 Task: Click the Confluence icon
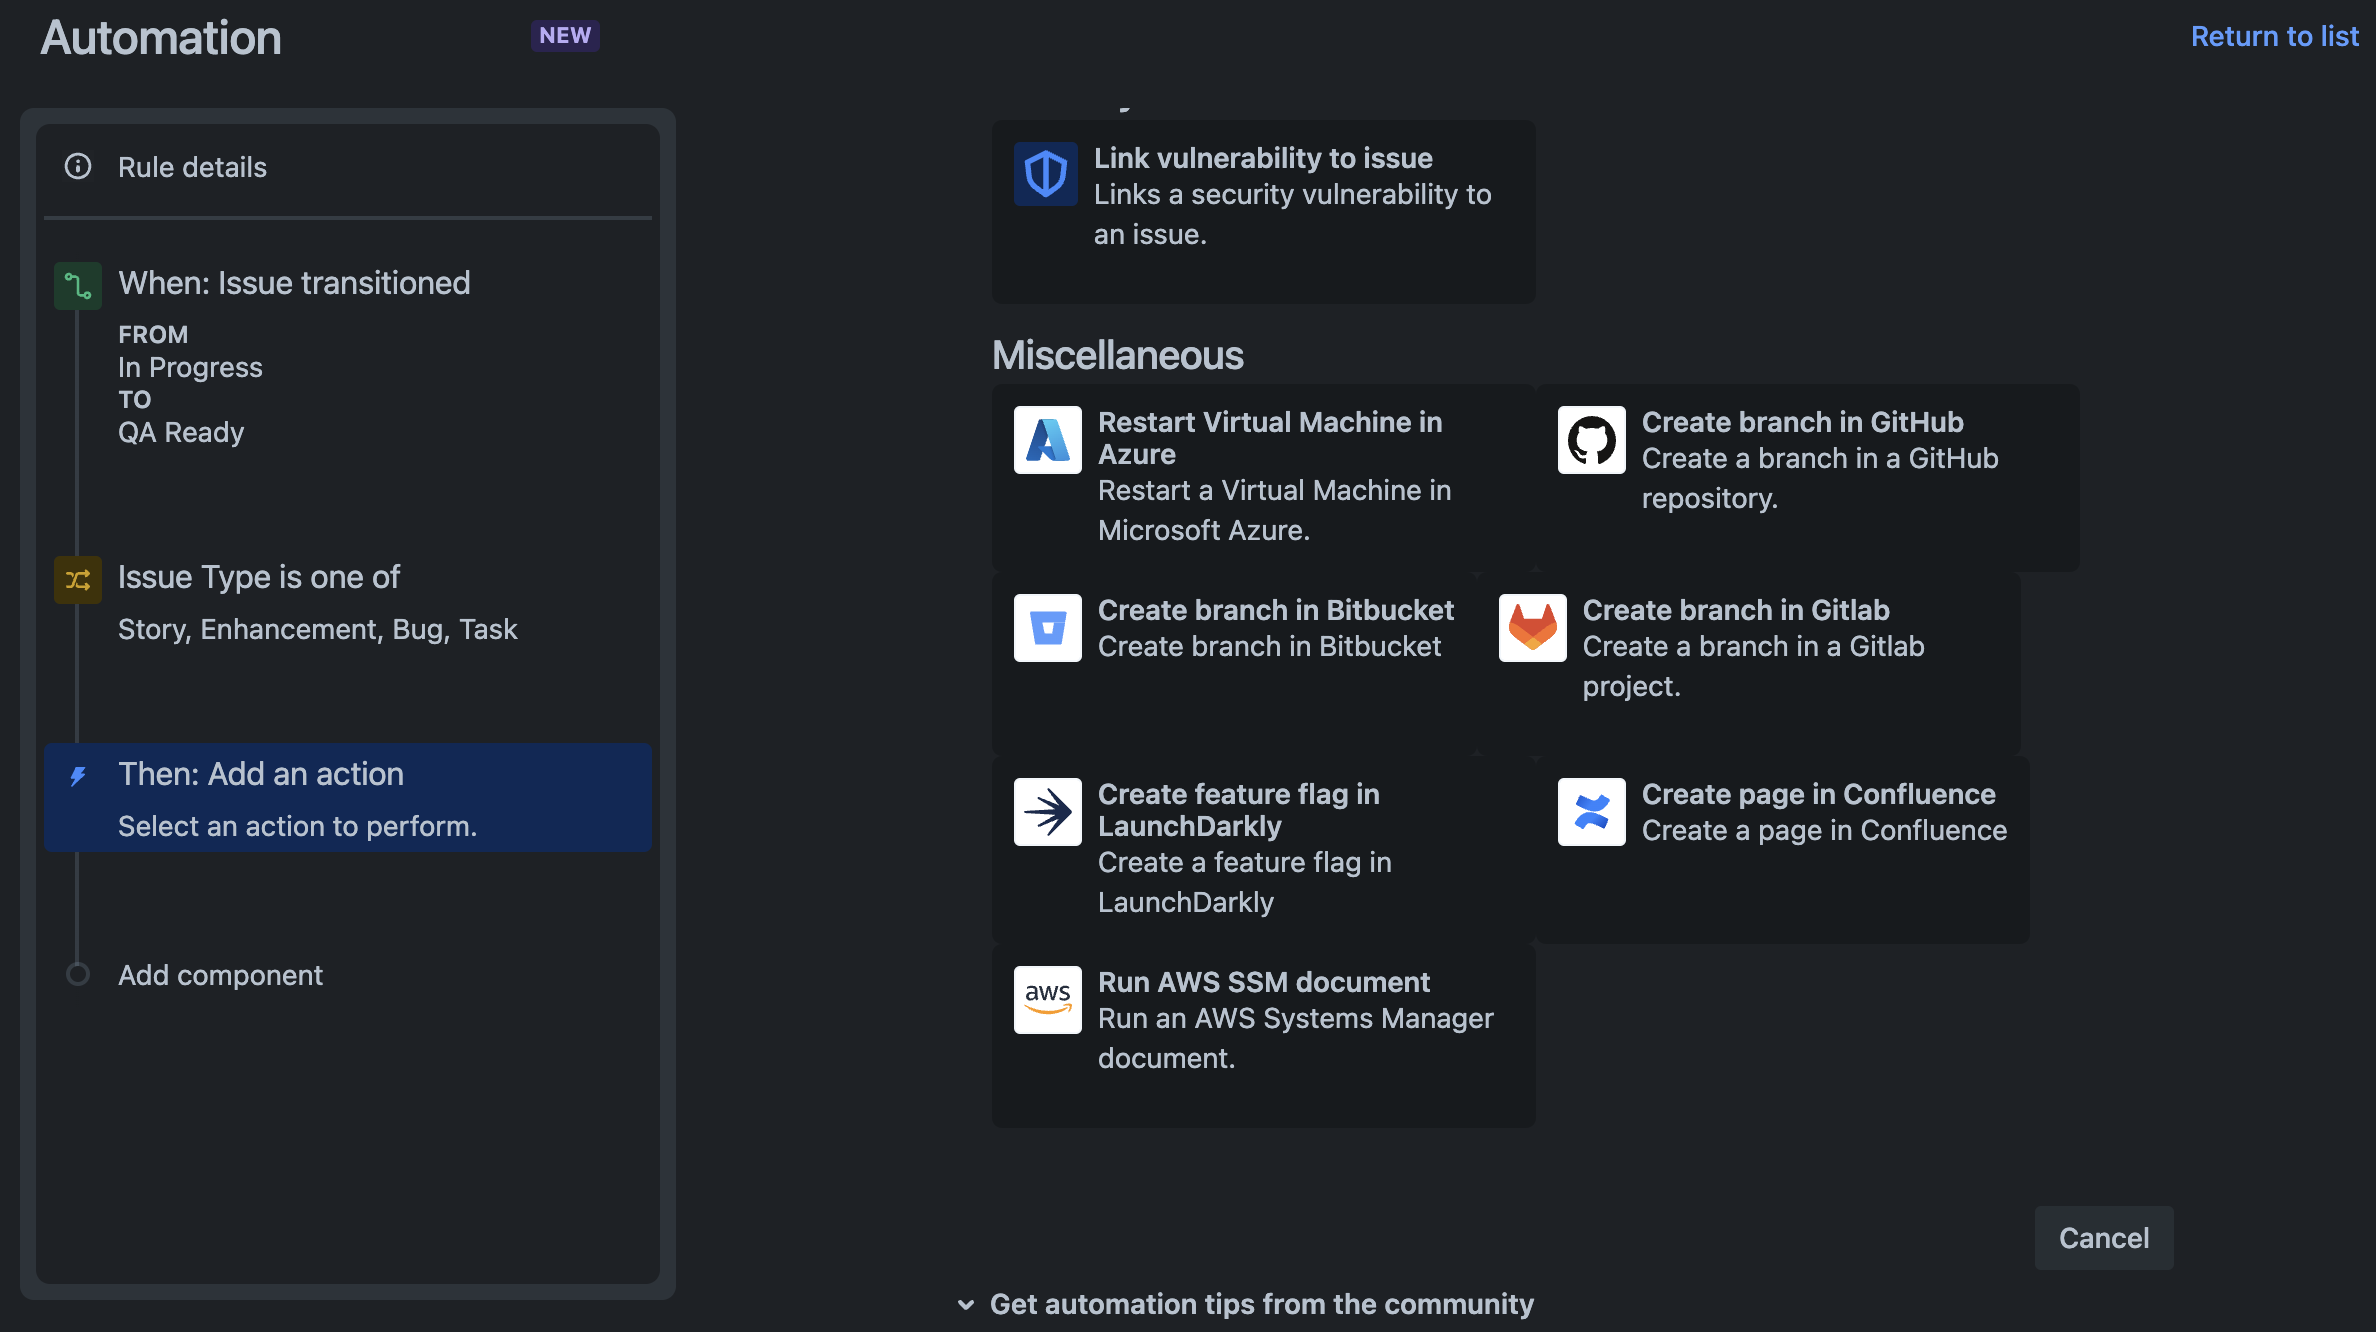click(x=1591, y=811)
